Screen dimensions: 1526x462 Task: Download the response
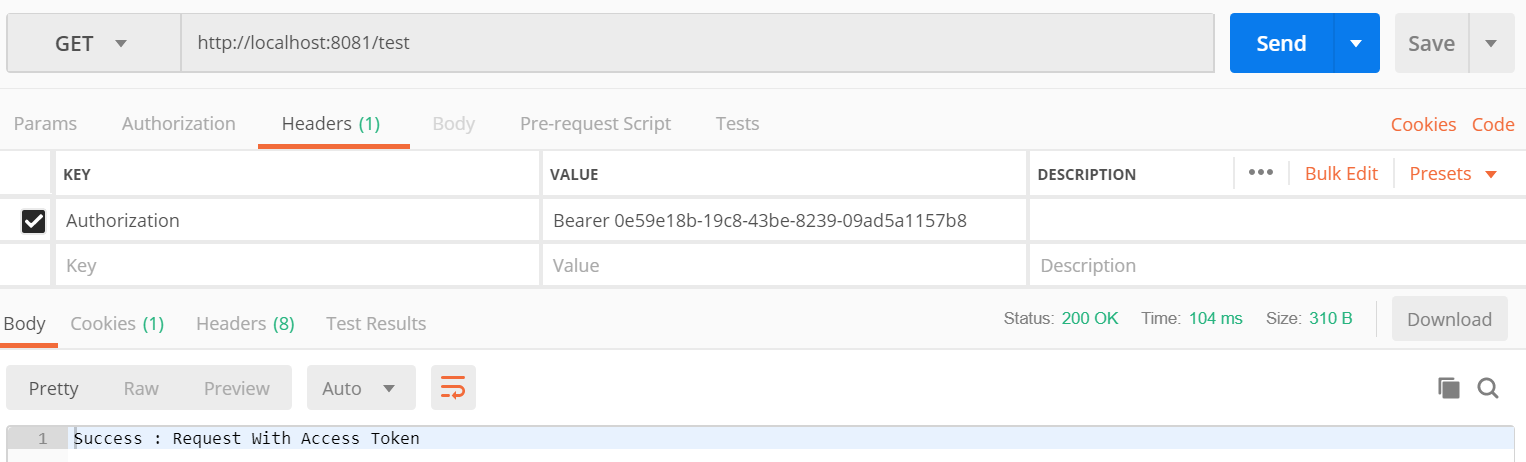(1449, 319)
